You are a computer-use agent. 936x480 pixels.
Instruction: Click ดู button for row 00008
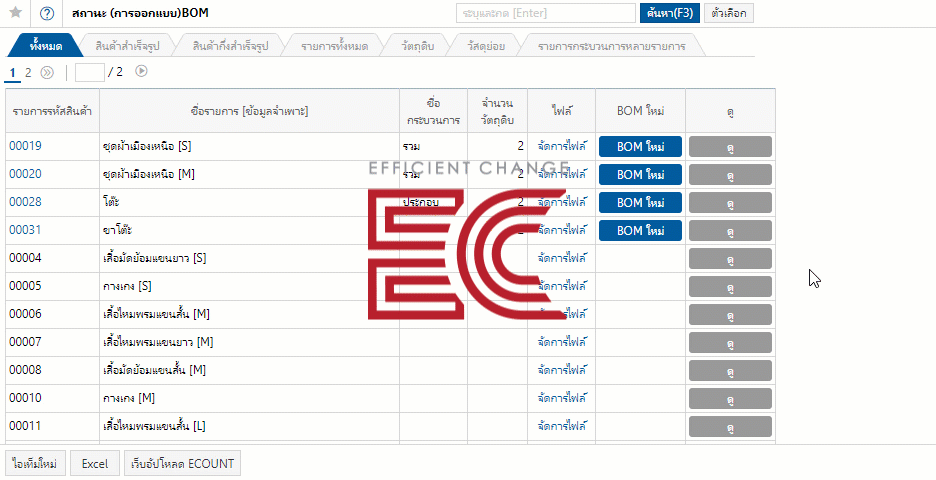coord(730,371)
